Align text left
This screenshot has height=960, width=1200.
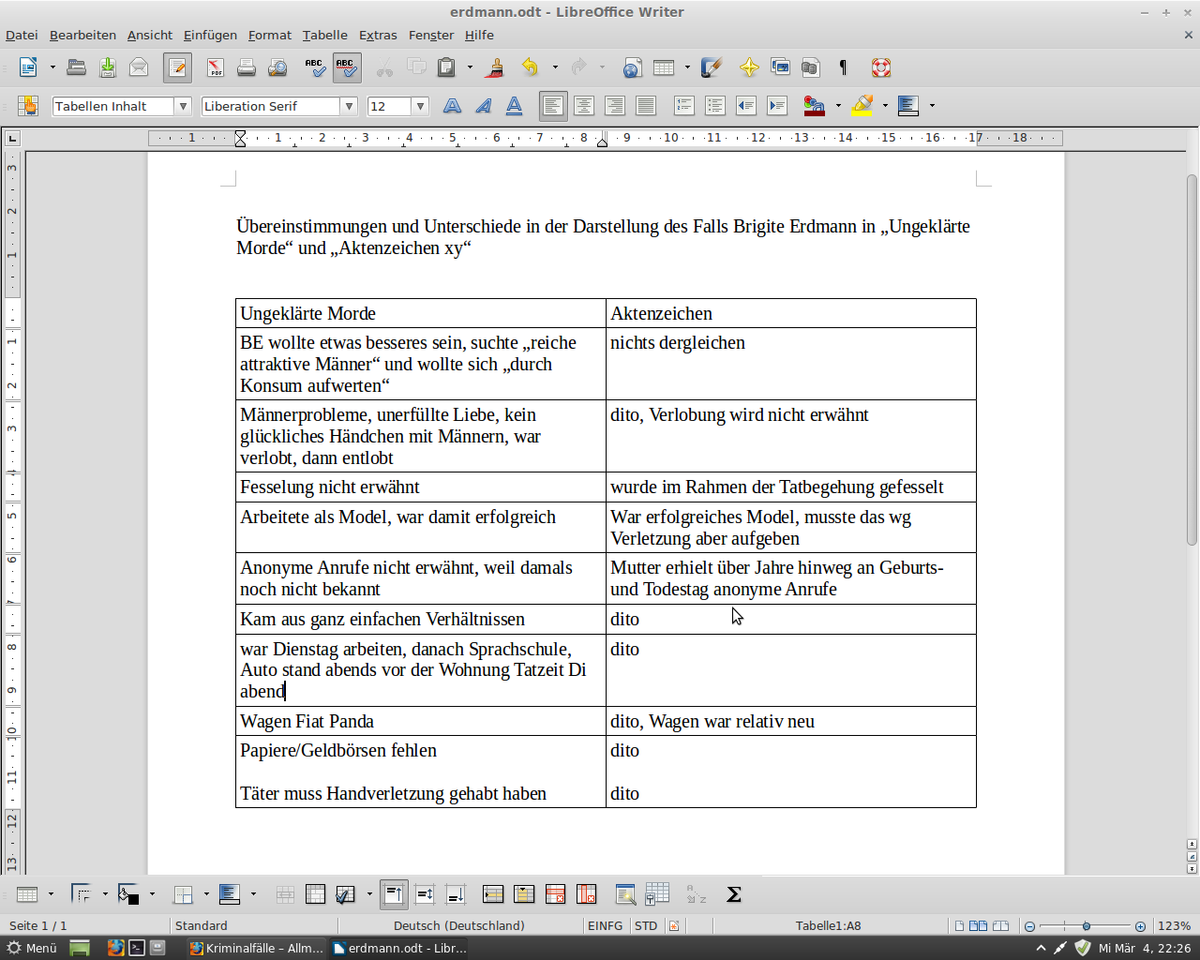tap(553, 106)
